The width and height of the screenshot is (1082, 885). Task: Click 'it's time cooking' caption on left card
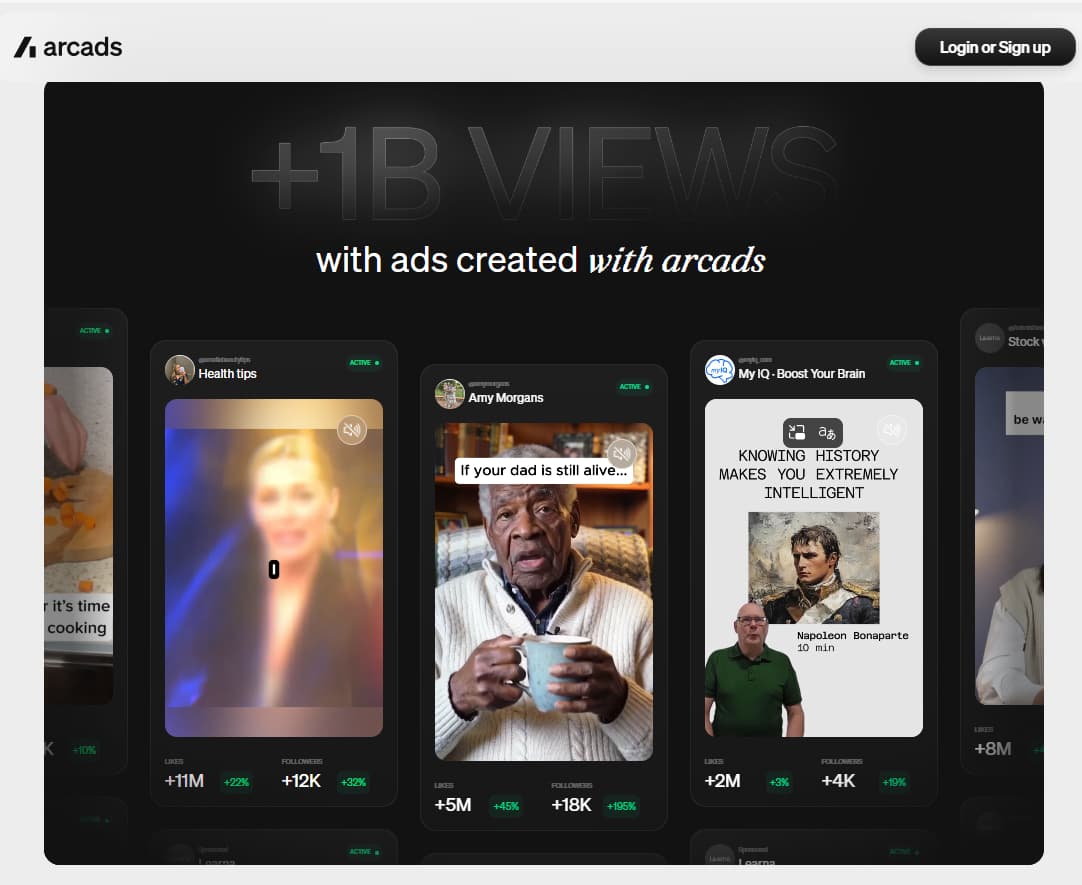[x=77, y=617]
